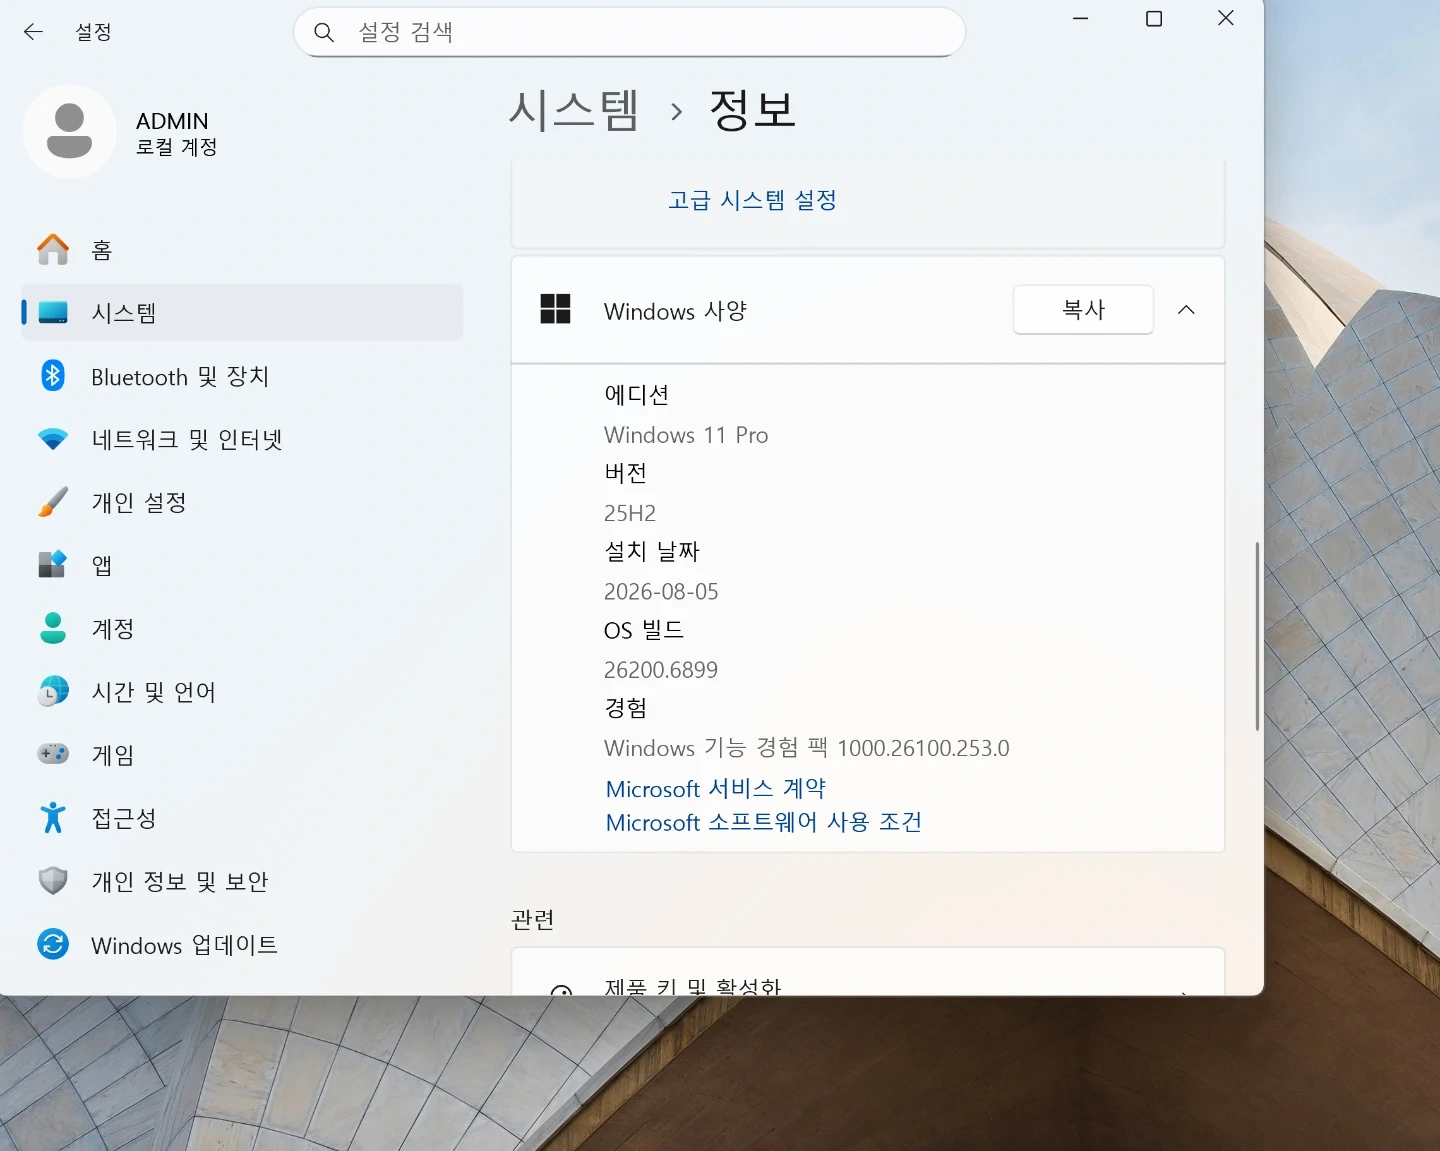
Task: Open Windows 업데이트 page
Action: (x=242, y=944)
